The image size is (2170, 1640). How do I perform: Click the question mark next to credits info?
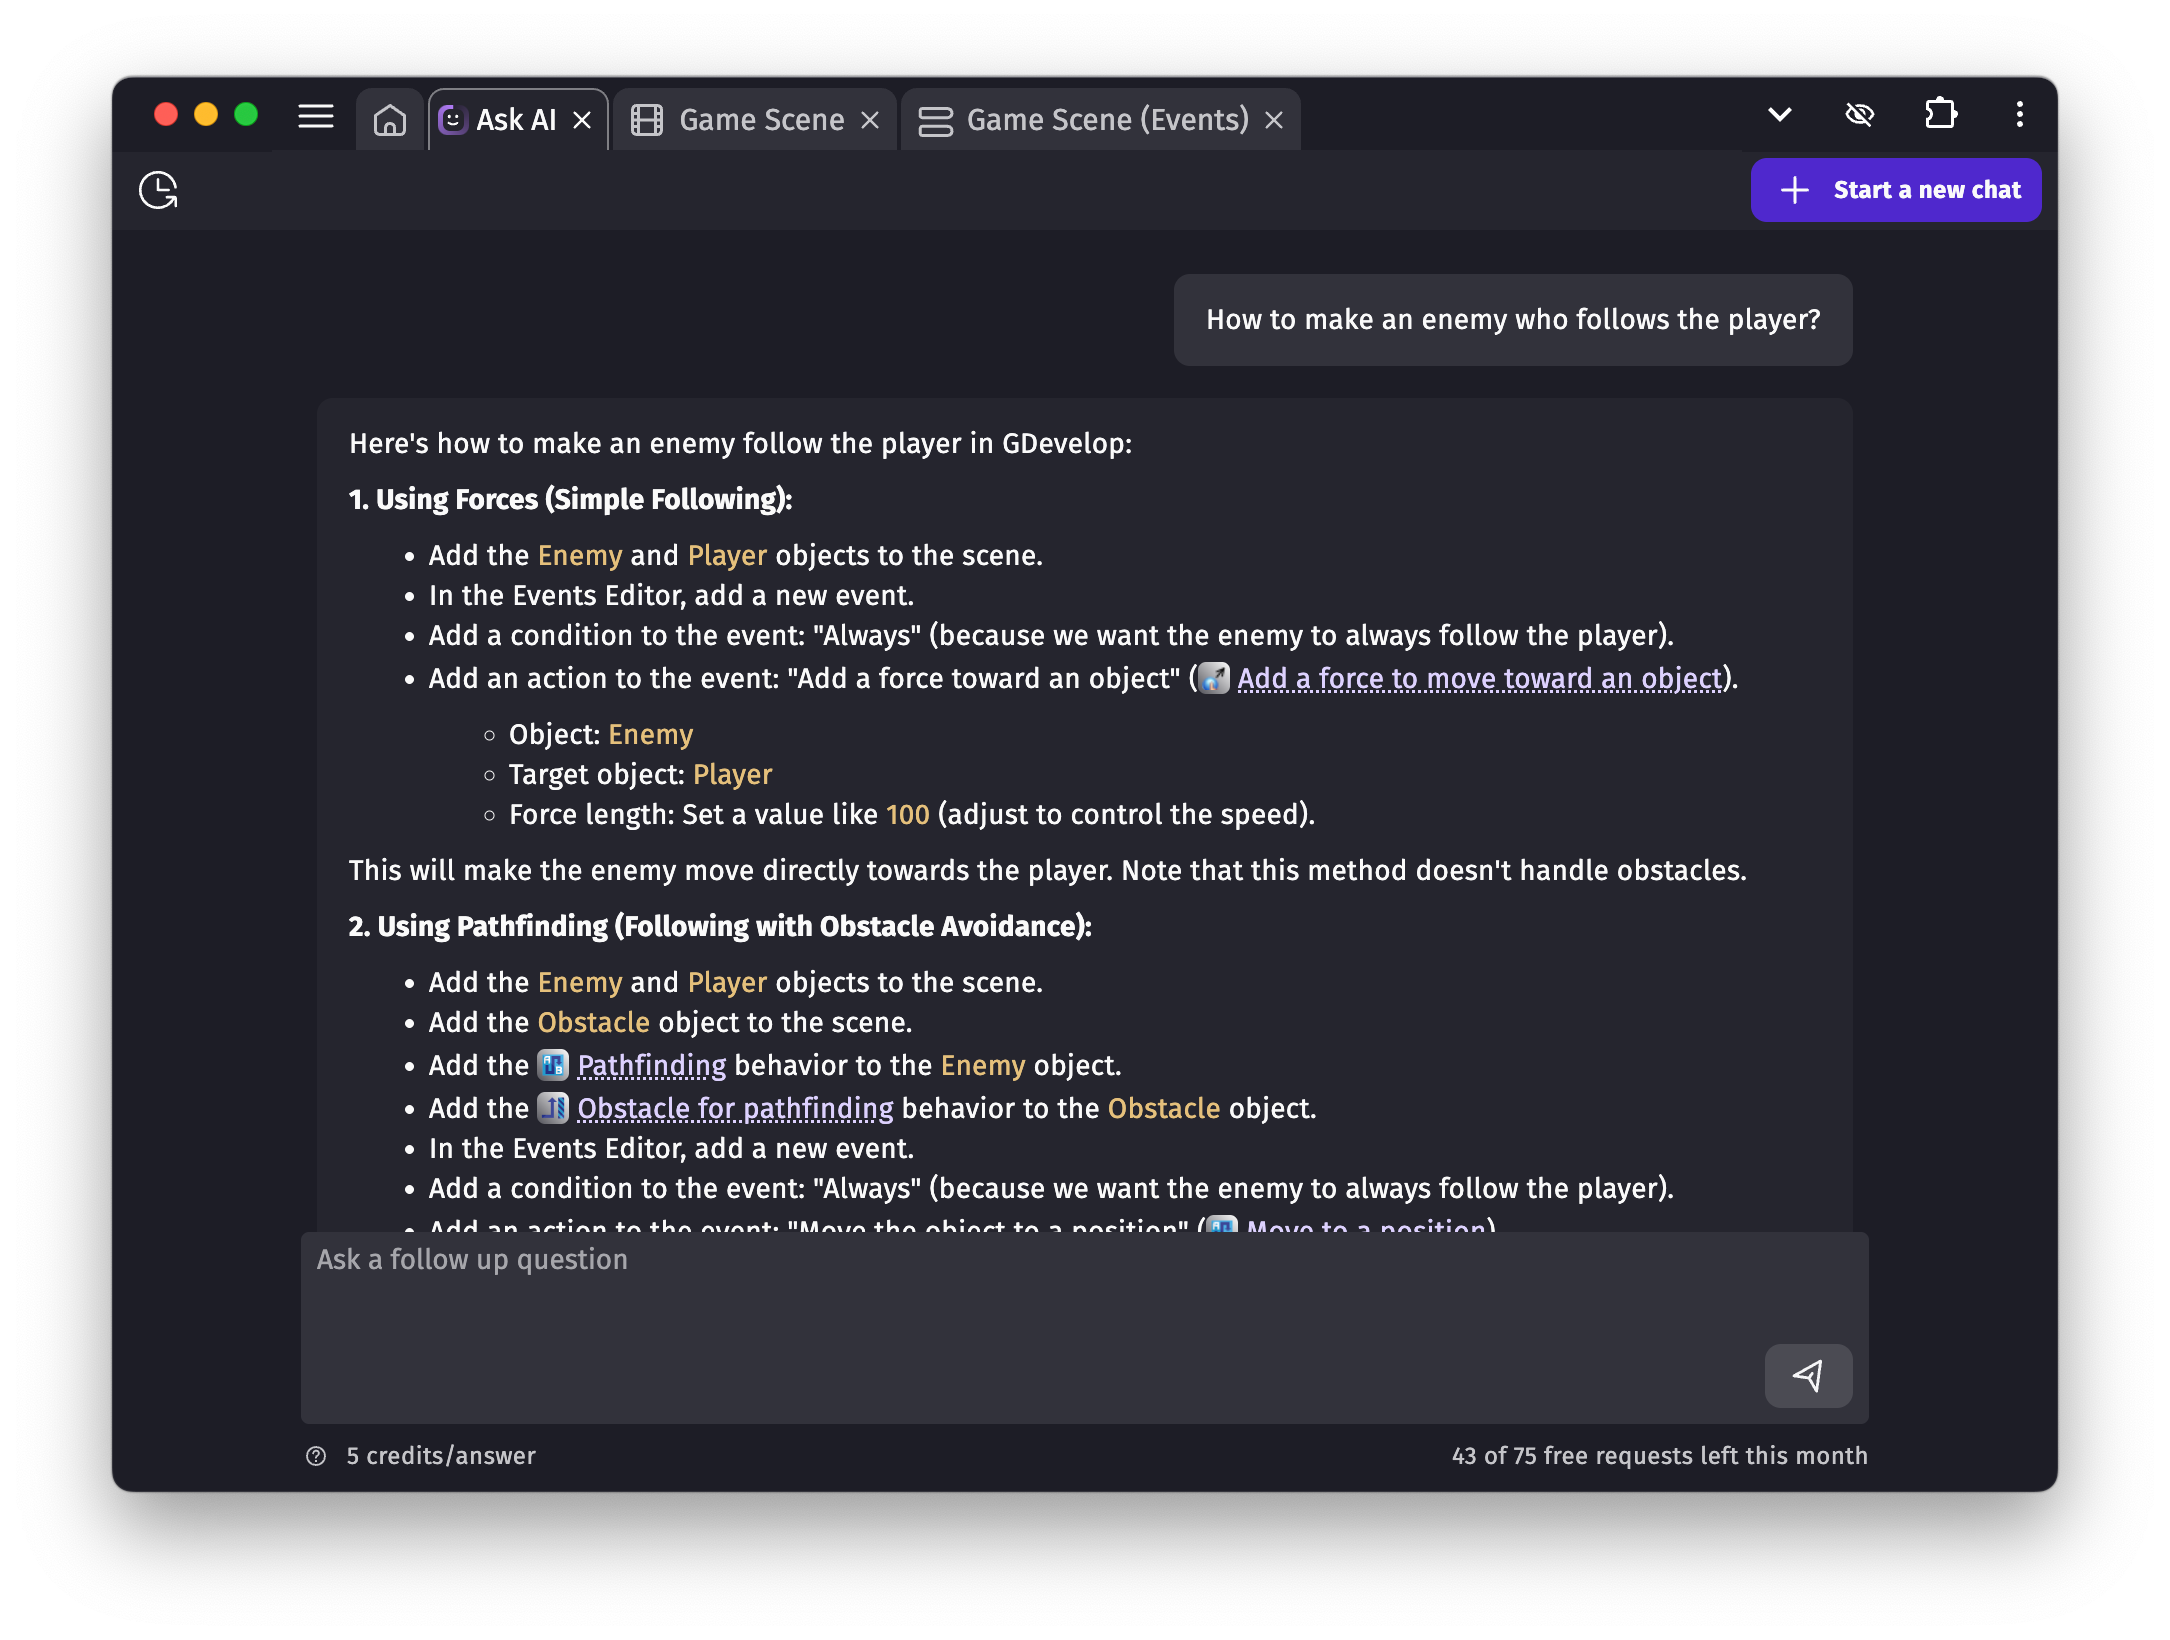pyautogui.click(x=316, y=1456)
